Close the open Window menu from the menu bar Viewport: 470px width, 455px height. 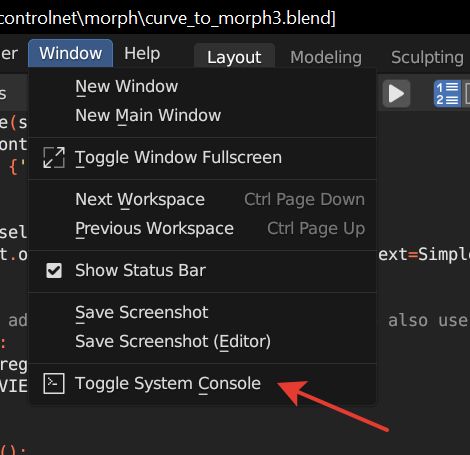pyautogui.click(x=70, y=53)
